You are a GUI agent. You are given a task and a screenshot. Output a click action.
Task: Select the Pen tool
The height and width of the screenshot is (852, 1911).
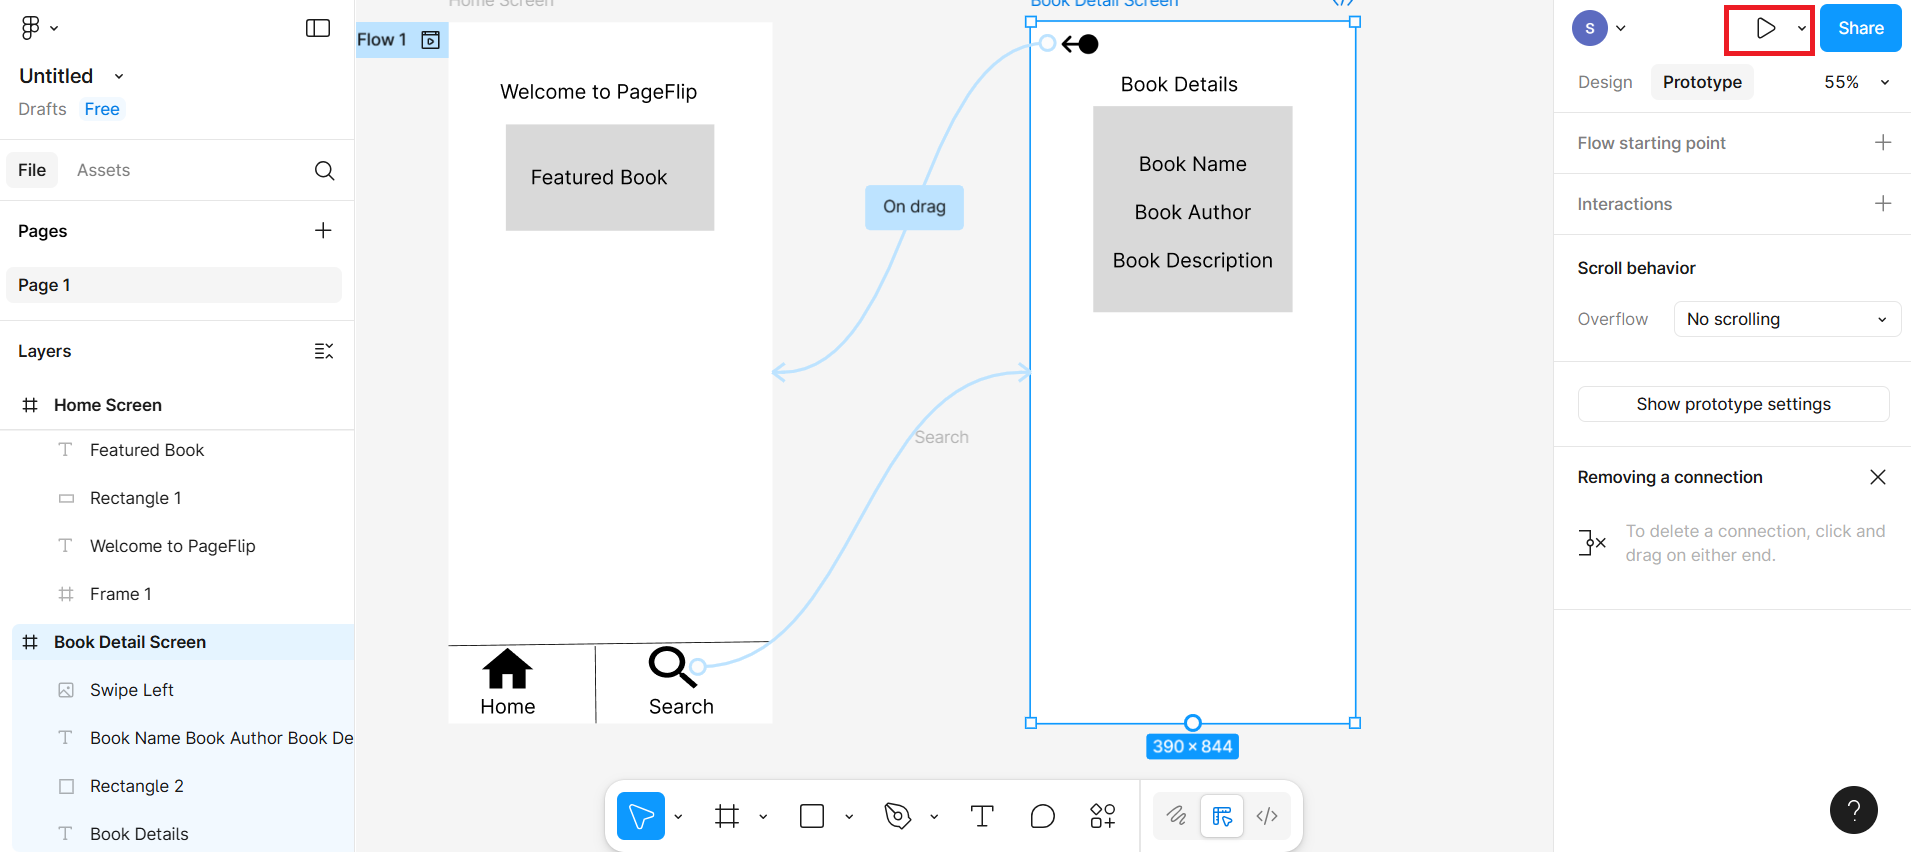[897, 817]
